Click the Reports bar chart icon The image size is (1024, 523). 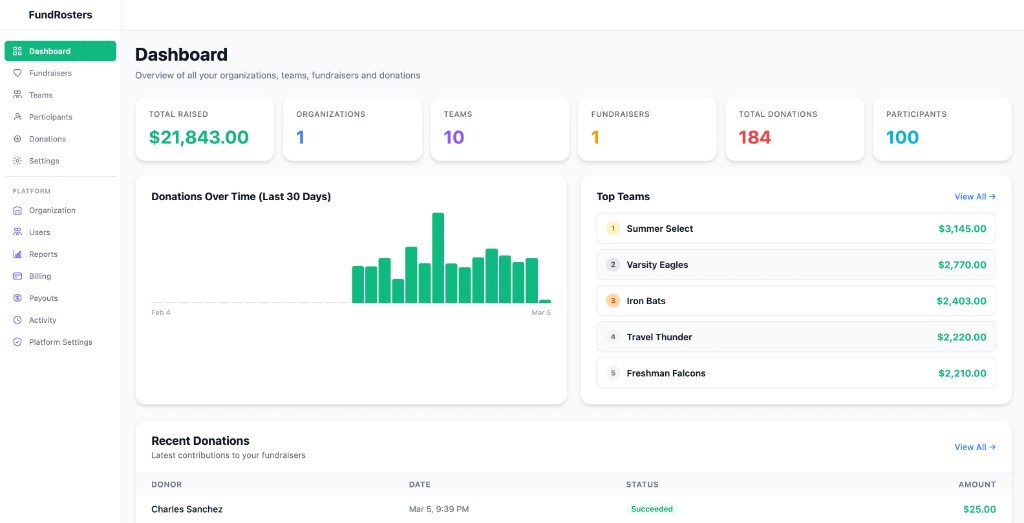pyautogui.click(x=18, y=254)
